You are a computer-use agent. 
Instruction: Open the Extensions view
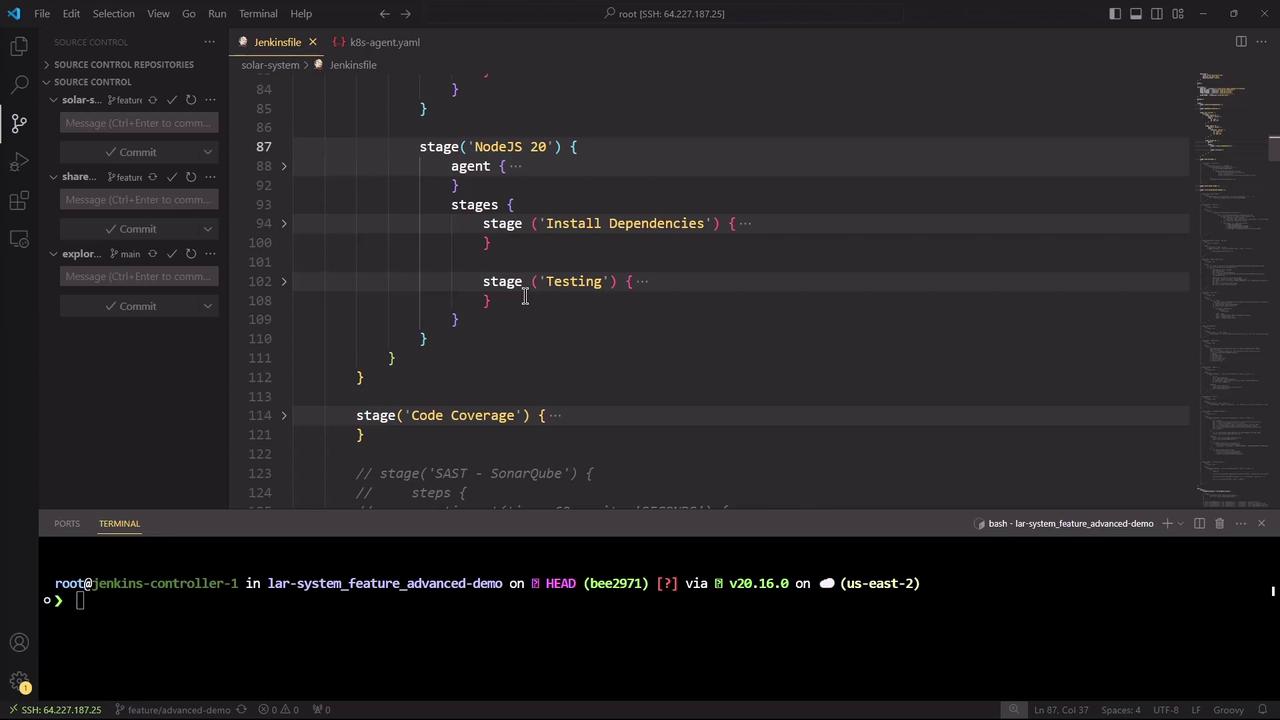pyautogui.click(x=19, y=201)
